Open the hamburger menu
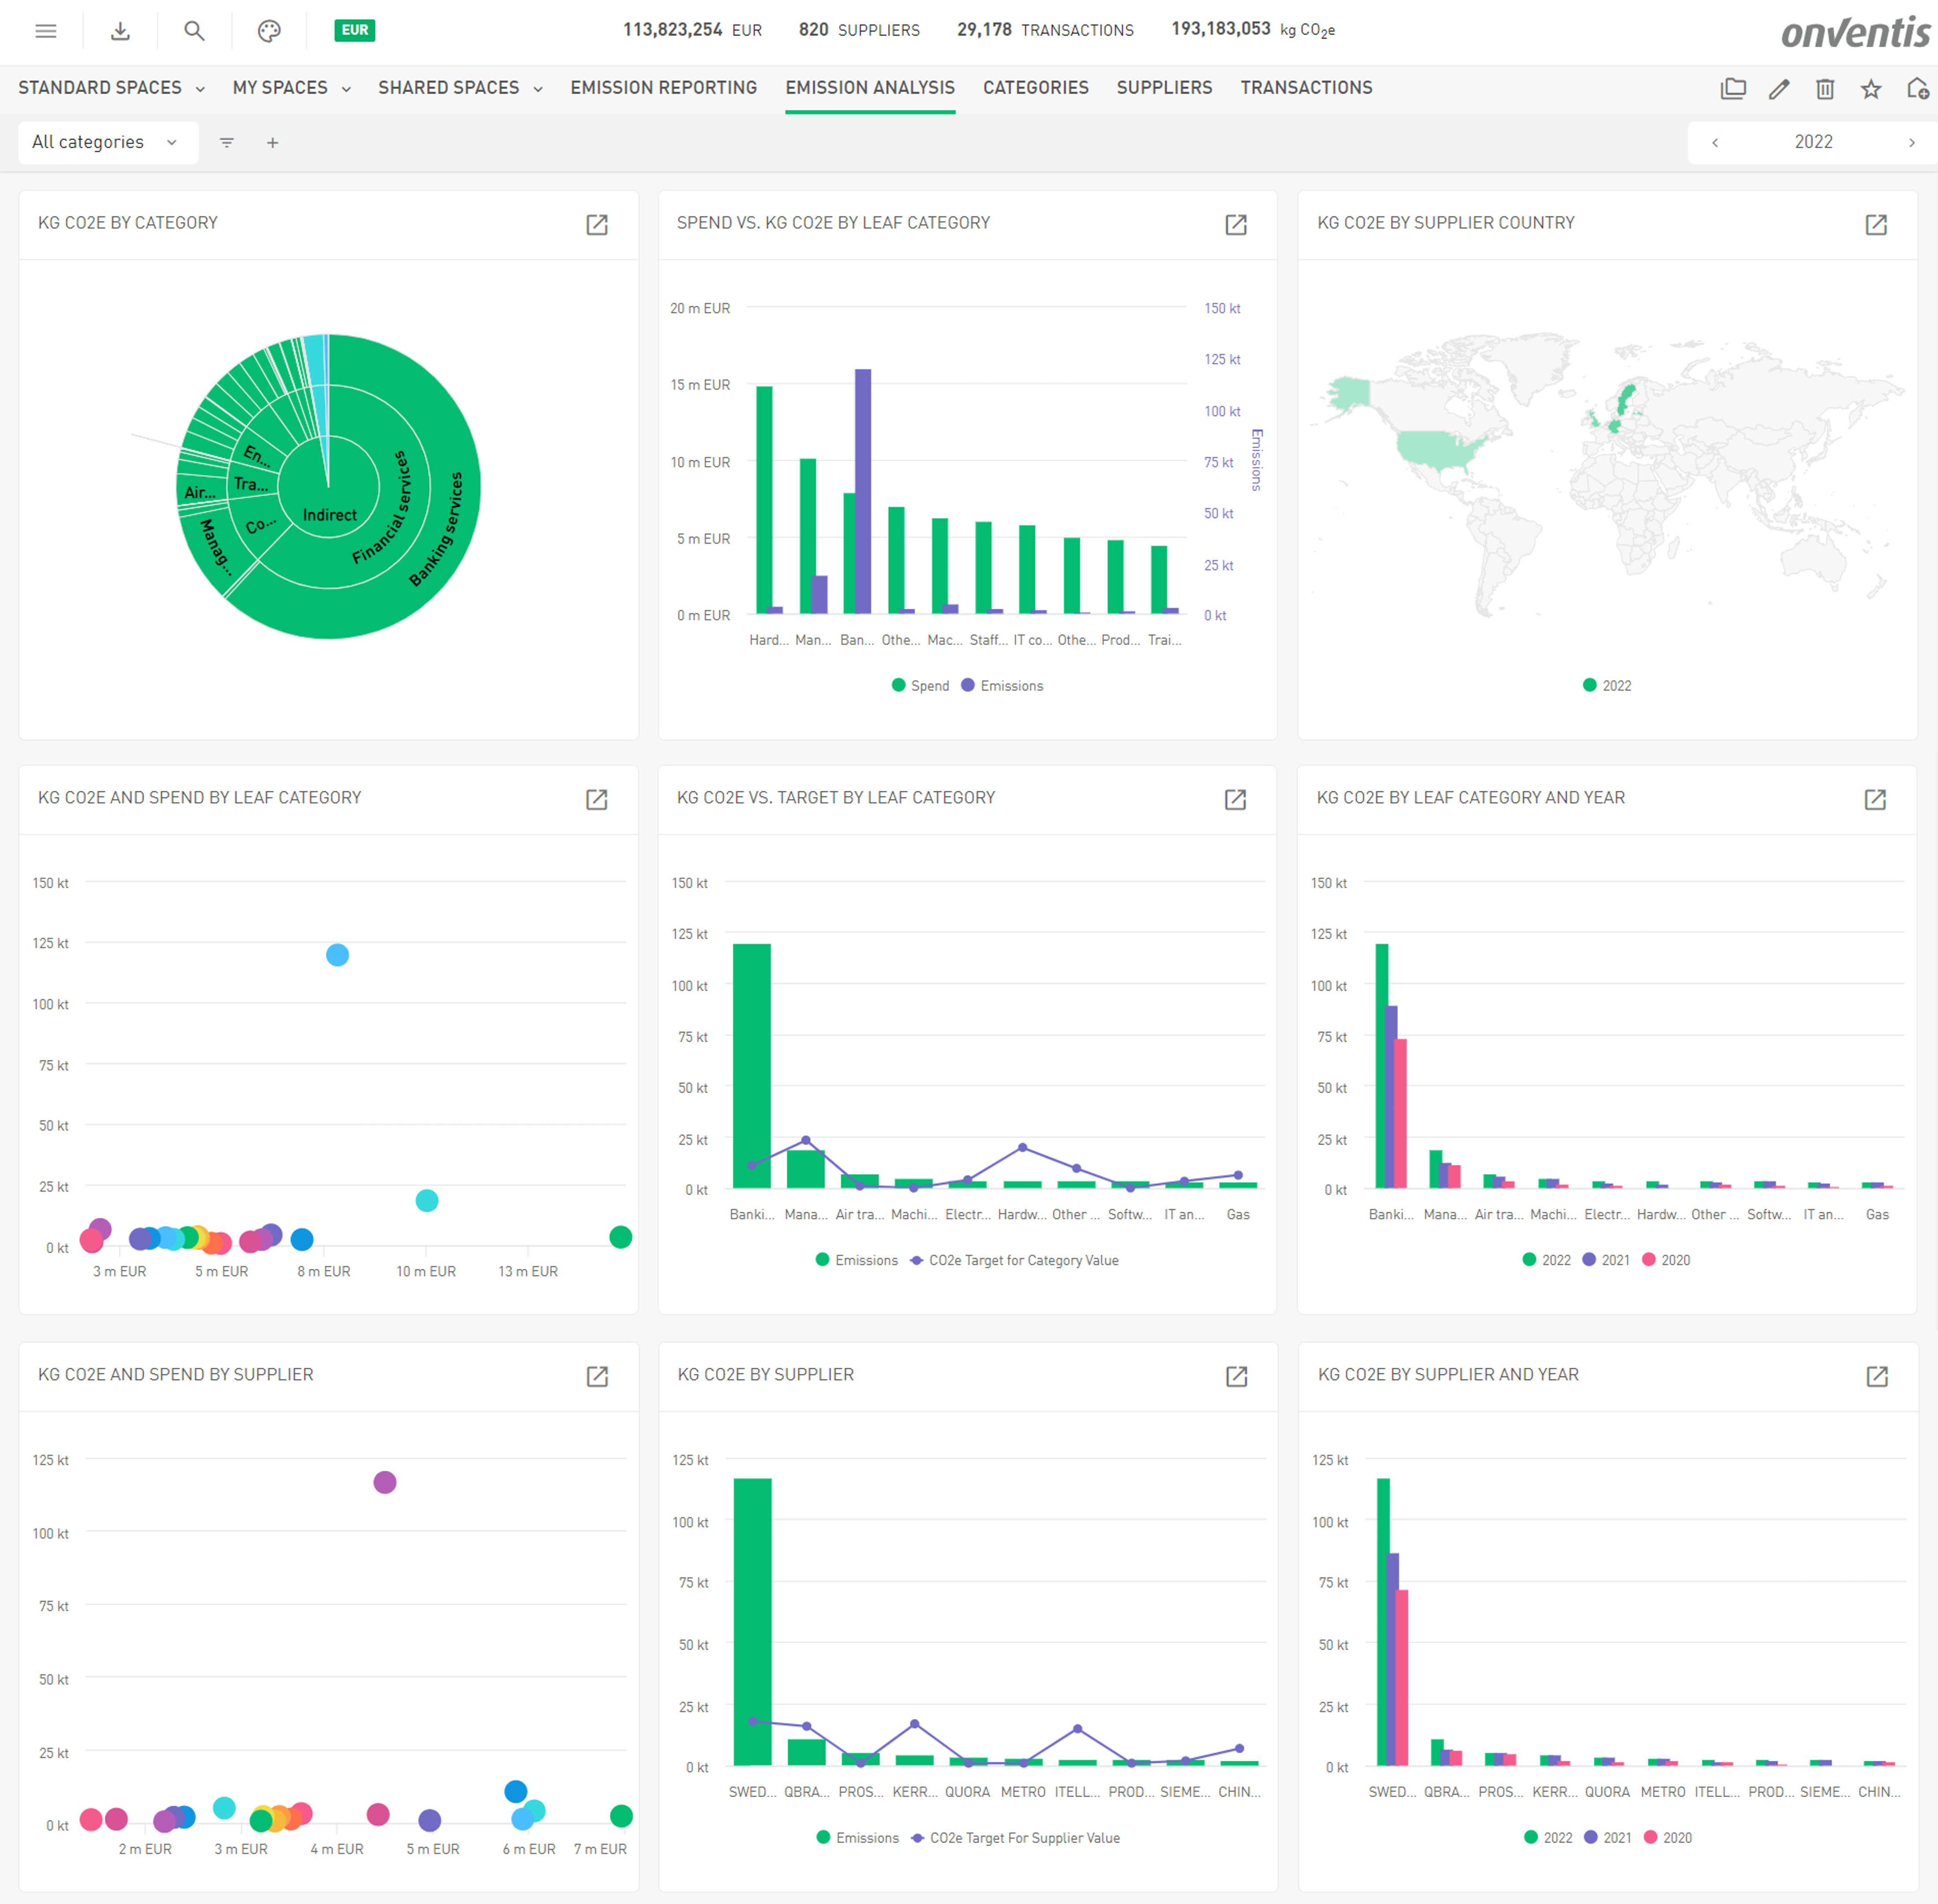Screen dimensions: 1938x1904 [x=46, y=31]
